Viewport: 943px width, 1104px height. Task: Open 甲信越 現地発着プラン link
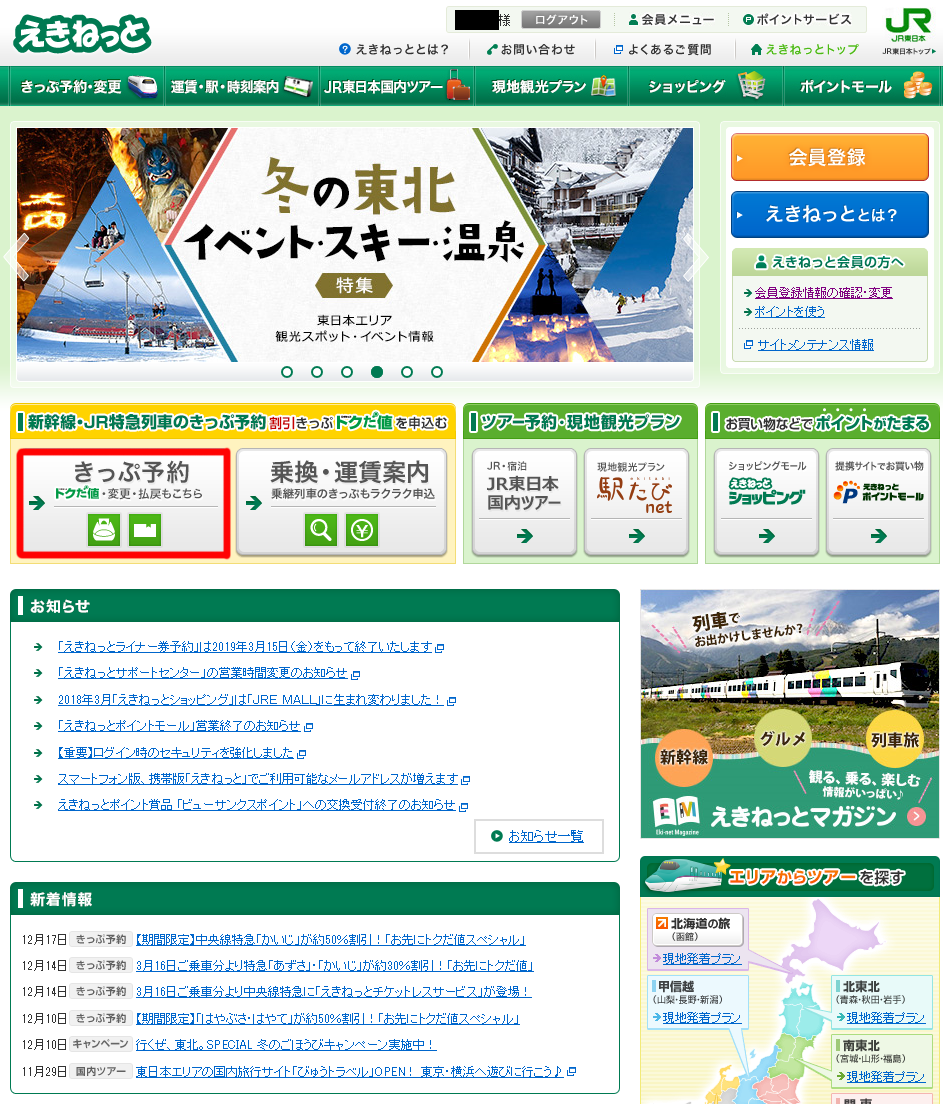click(702, 1017)
